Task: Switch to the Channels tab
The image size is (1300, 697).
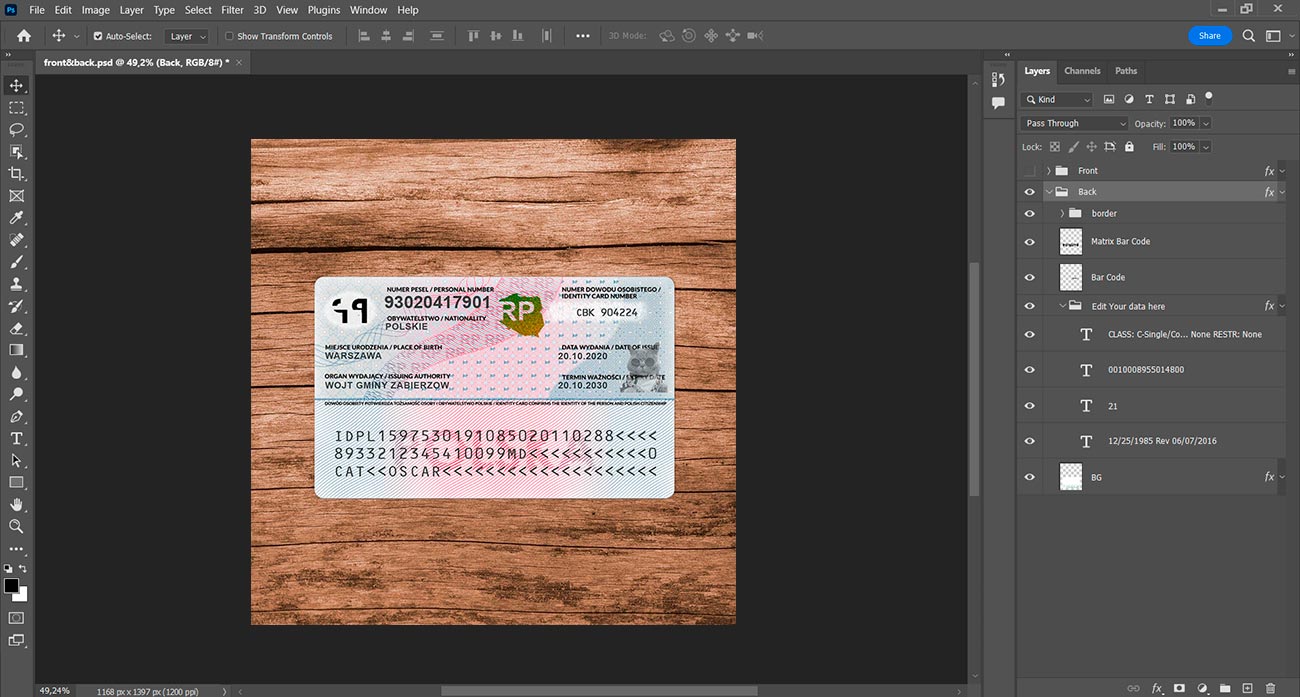Action: click(1082, 71)
